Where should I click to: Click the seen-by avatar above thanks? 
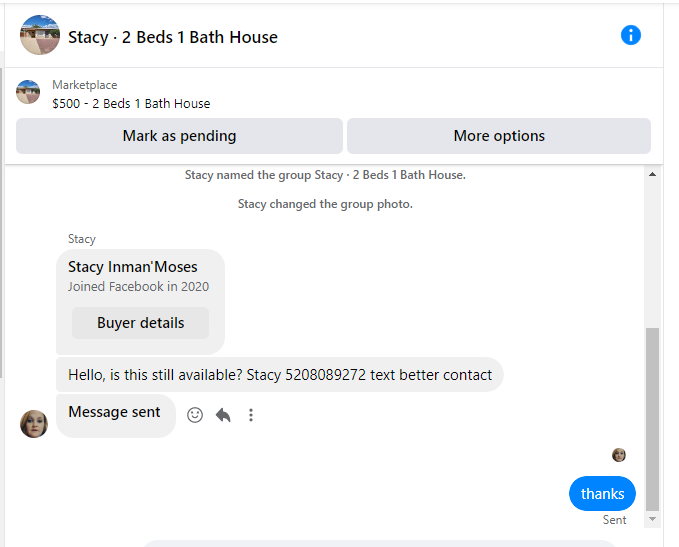tap(619, 455)
